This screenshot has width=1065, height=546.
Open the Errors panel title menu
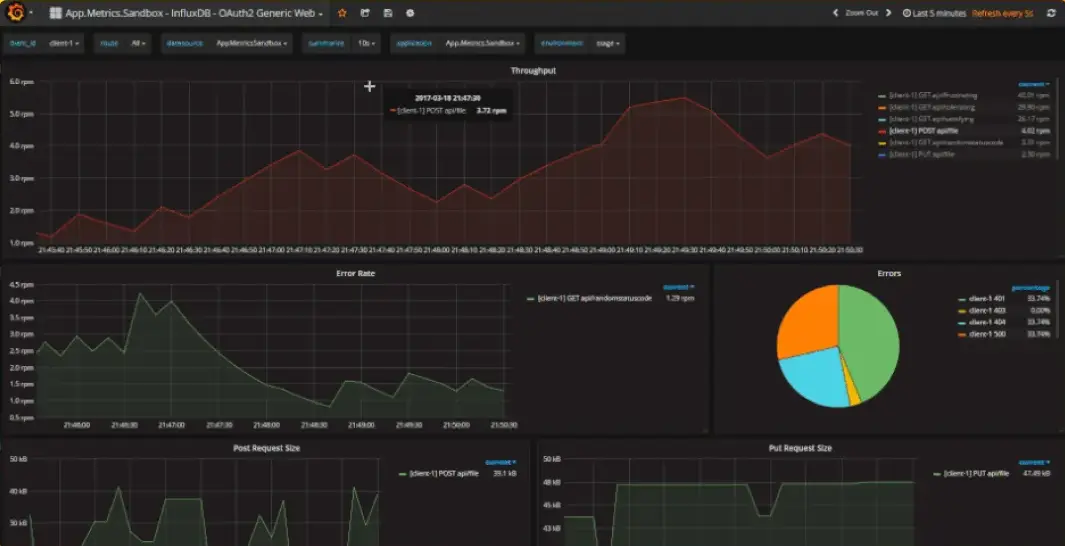(x=888, y=274)
